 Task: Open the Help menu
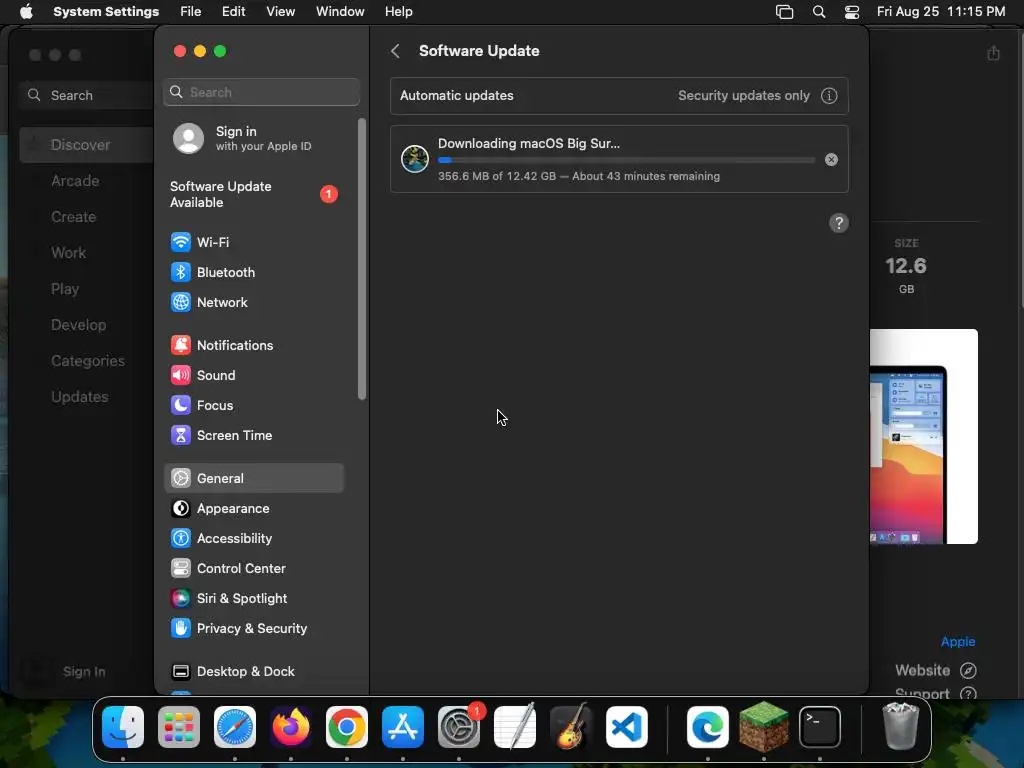click(x=398, y=12)
